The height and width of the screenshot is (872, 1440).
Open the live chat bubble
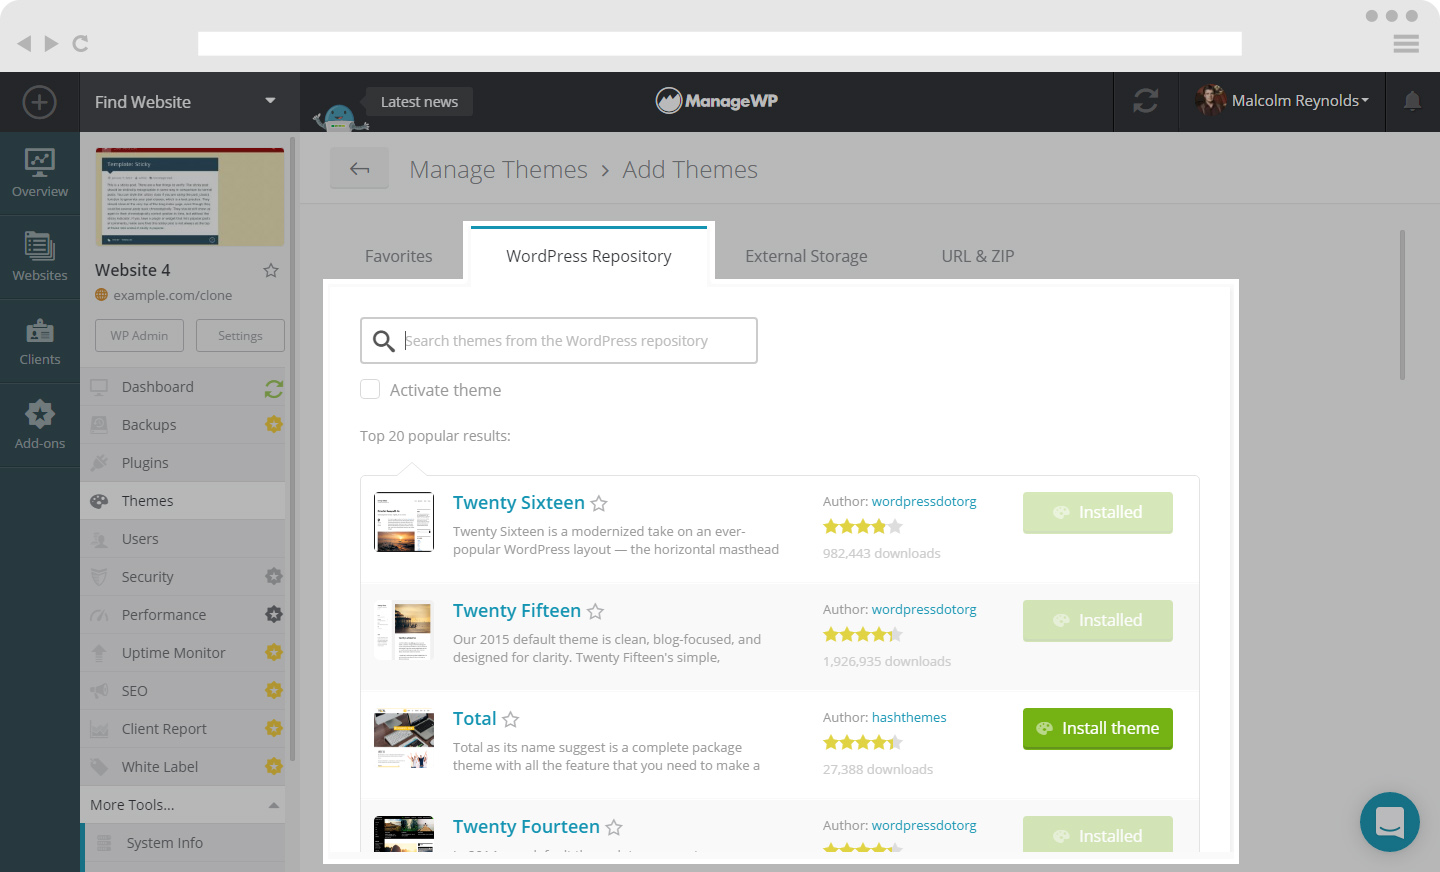point(1390,822)
